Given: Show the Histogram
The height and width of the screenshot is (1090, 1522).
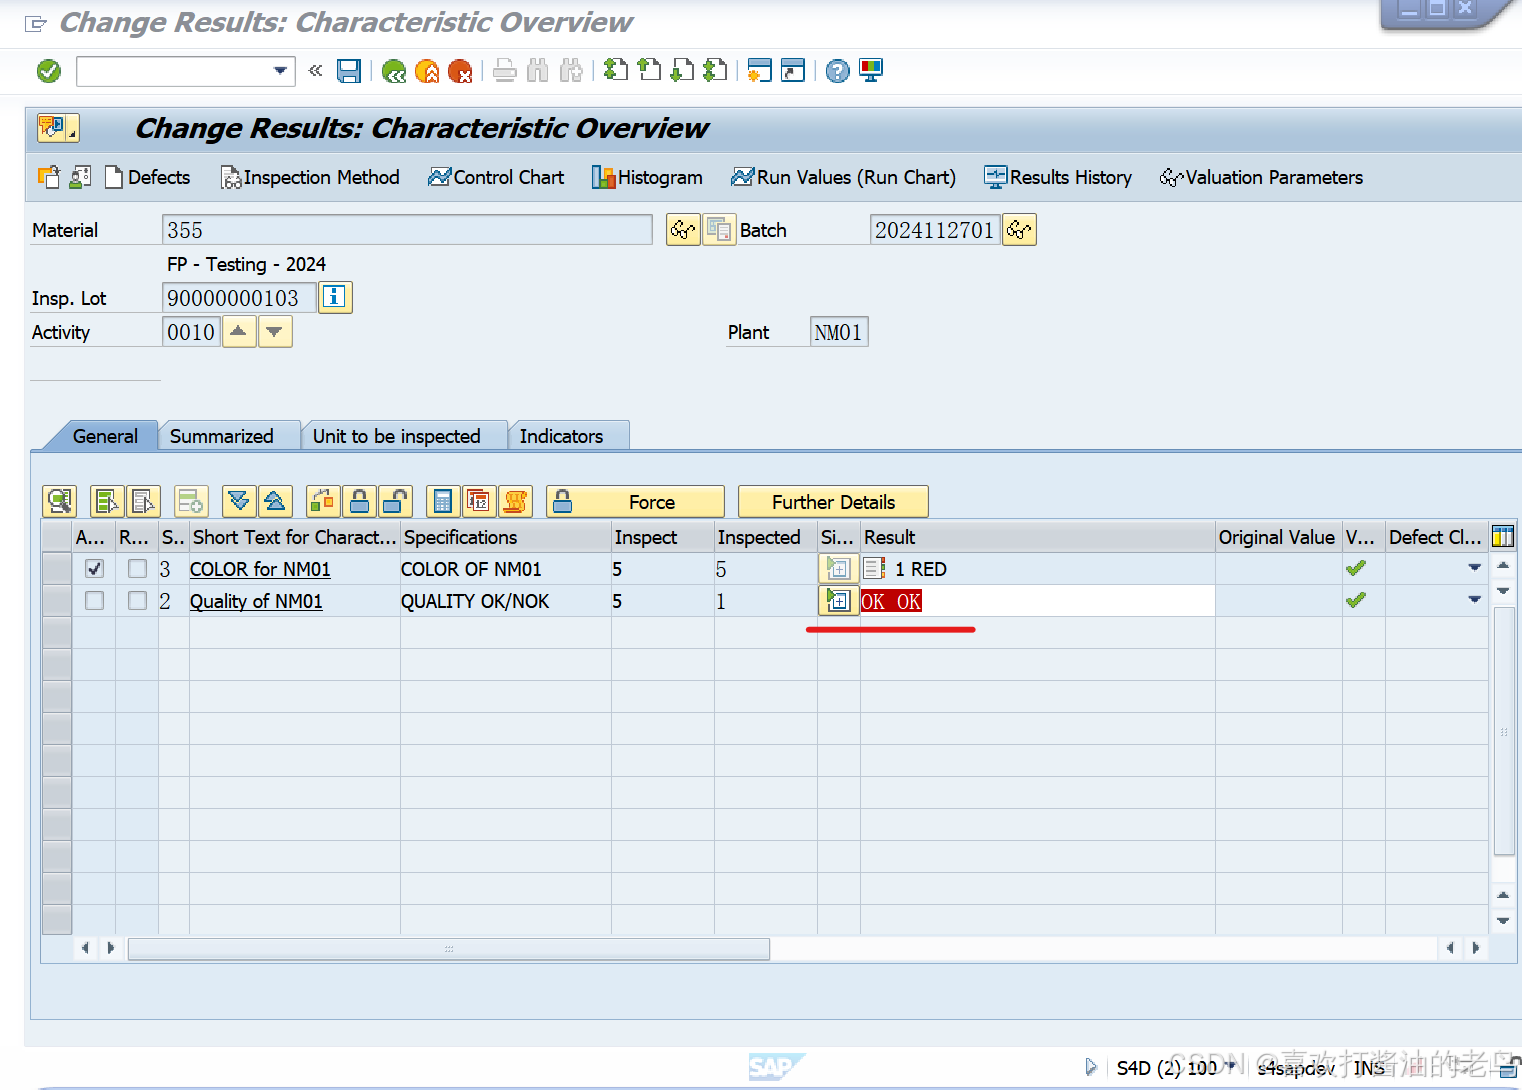Looking at the screenshot, I should click(647, 177).
